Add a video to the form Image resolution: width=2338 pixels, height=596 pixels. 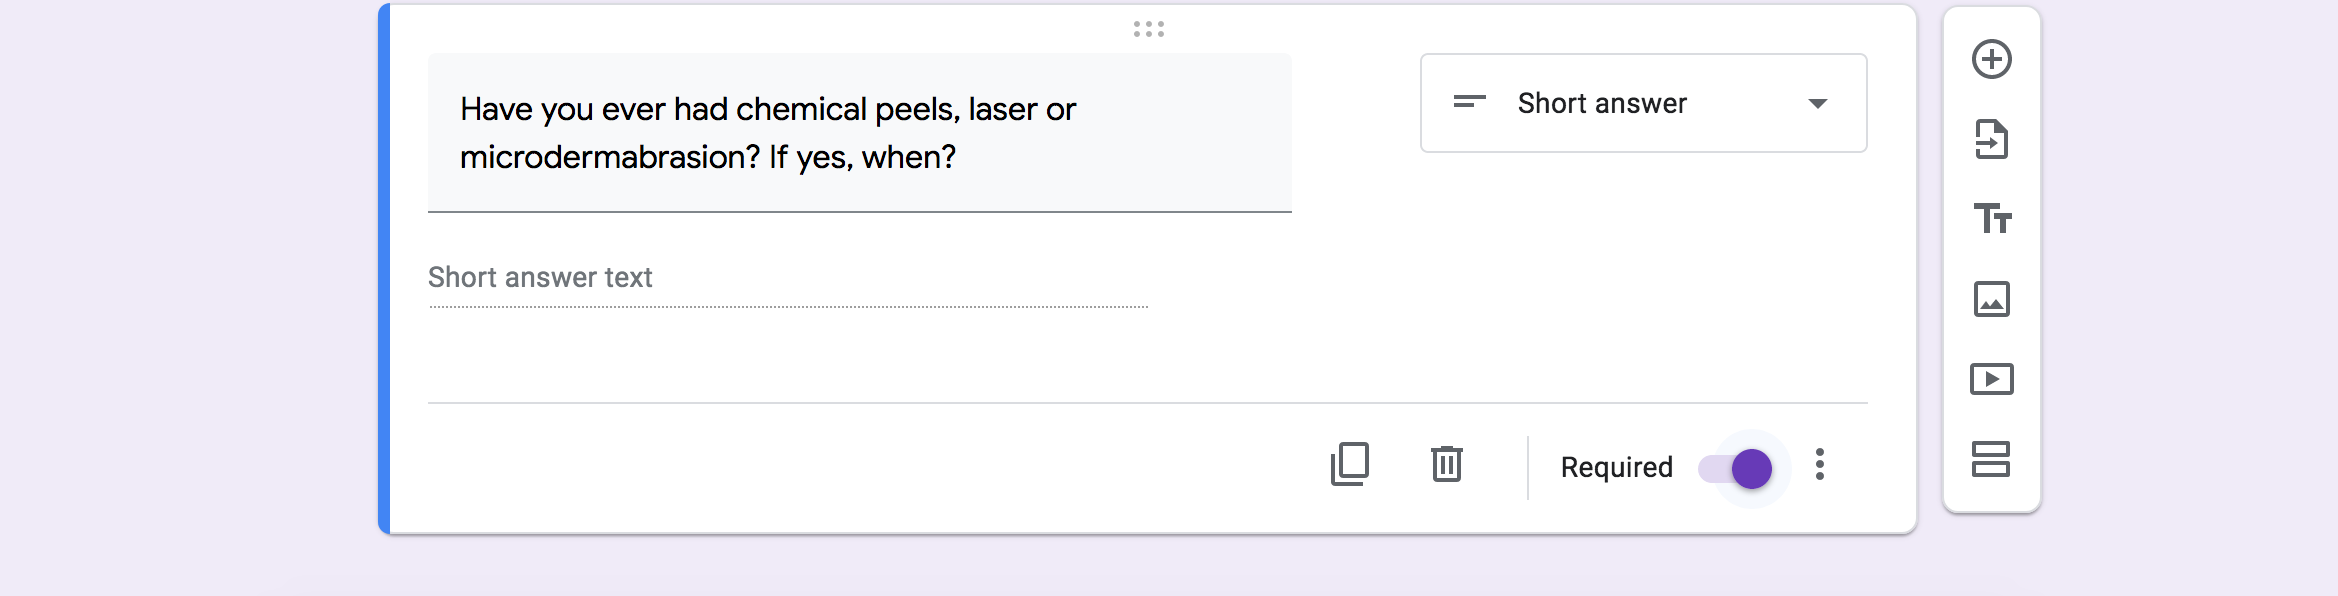coord(1991,379)
